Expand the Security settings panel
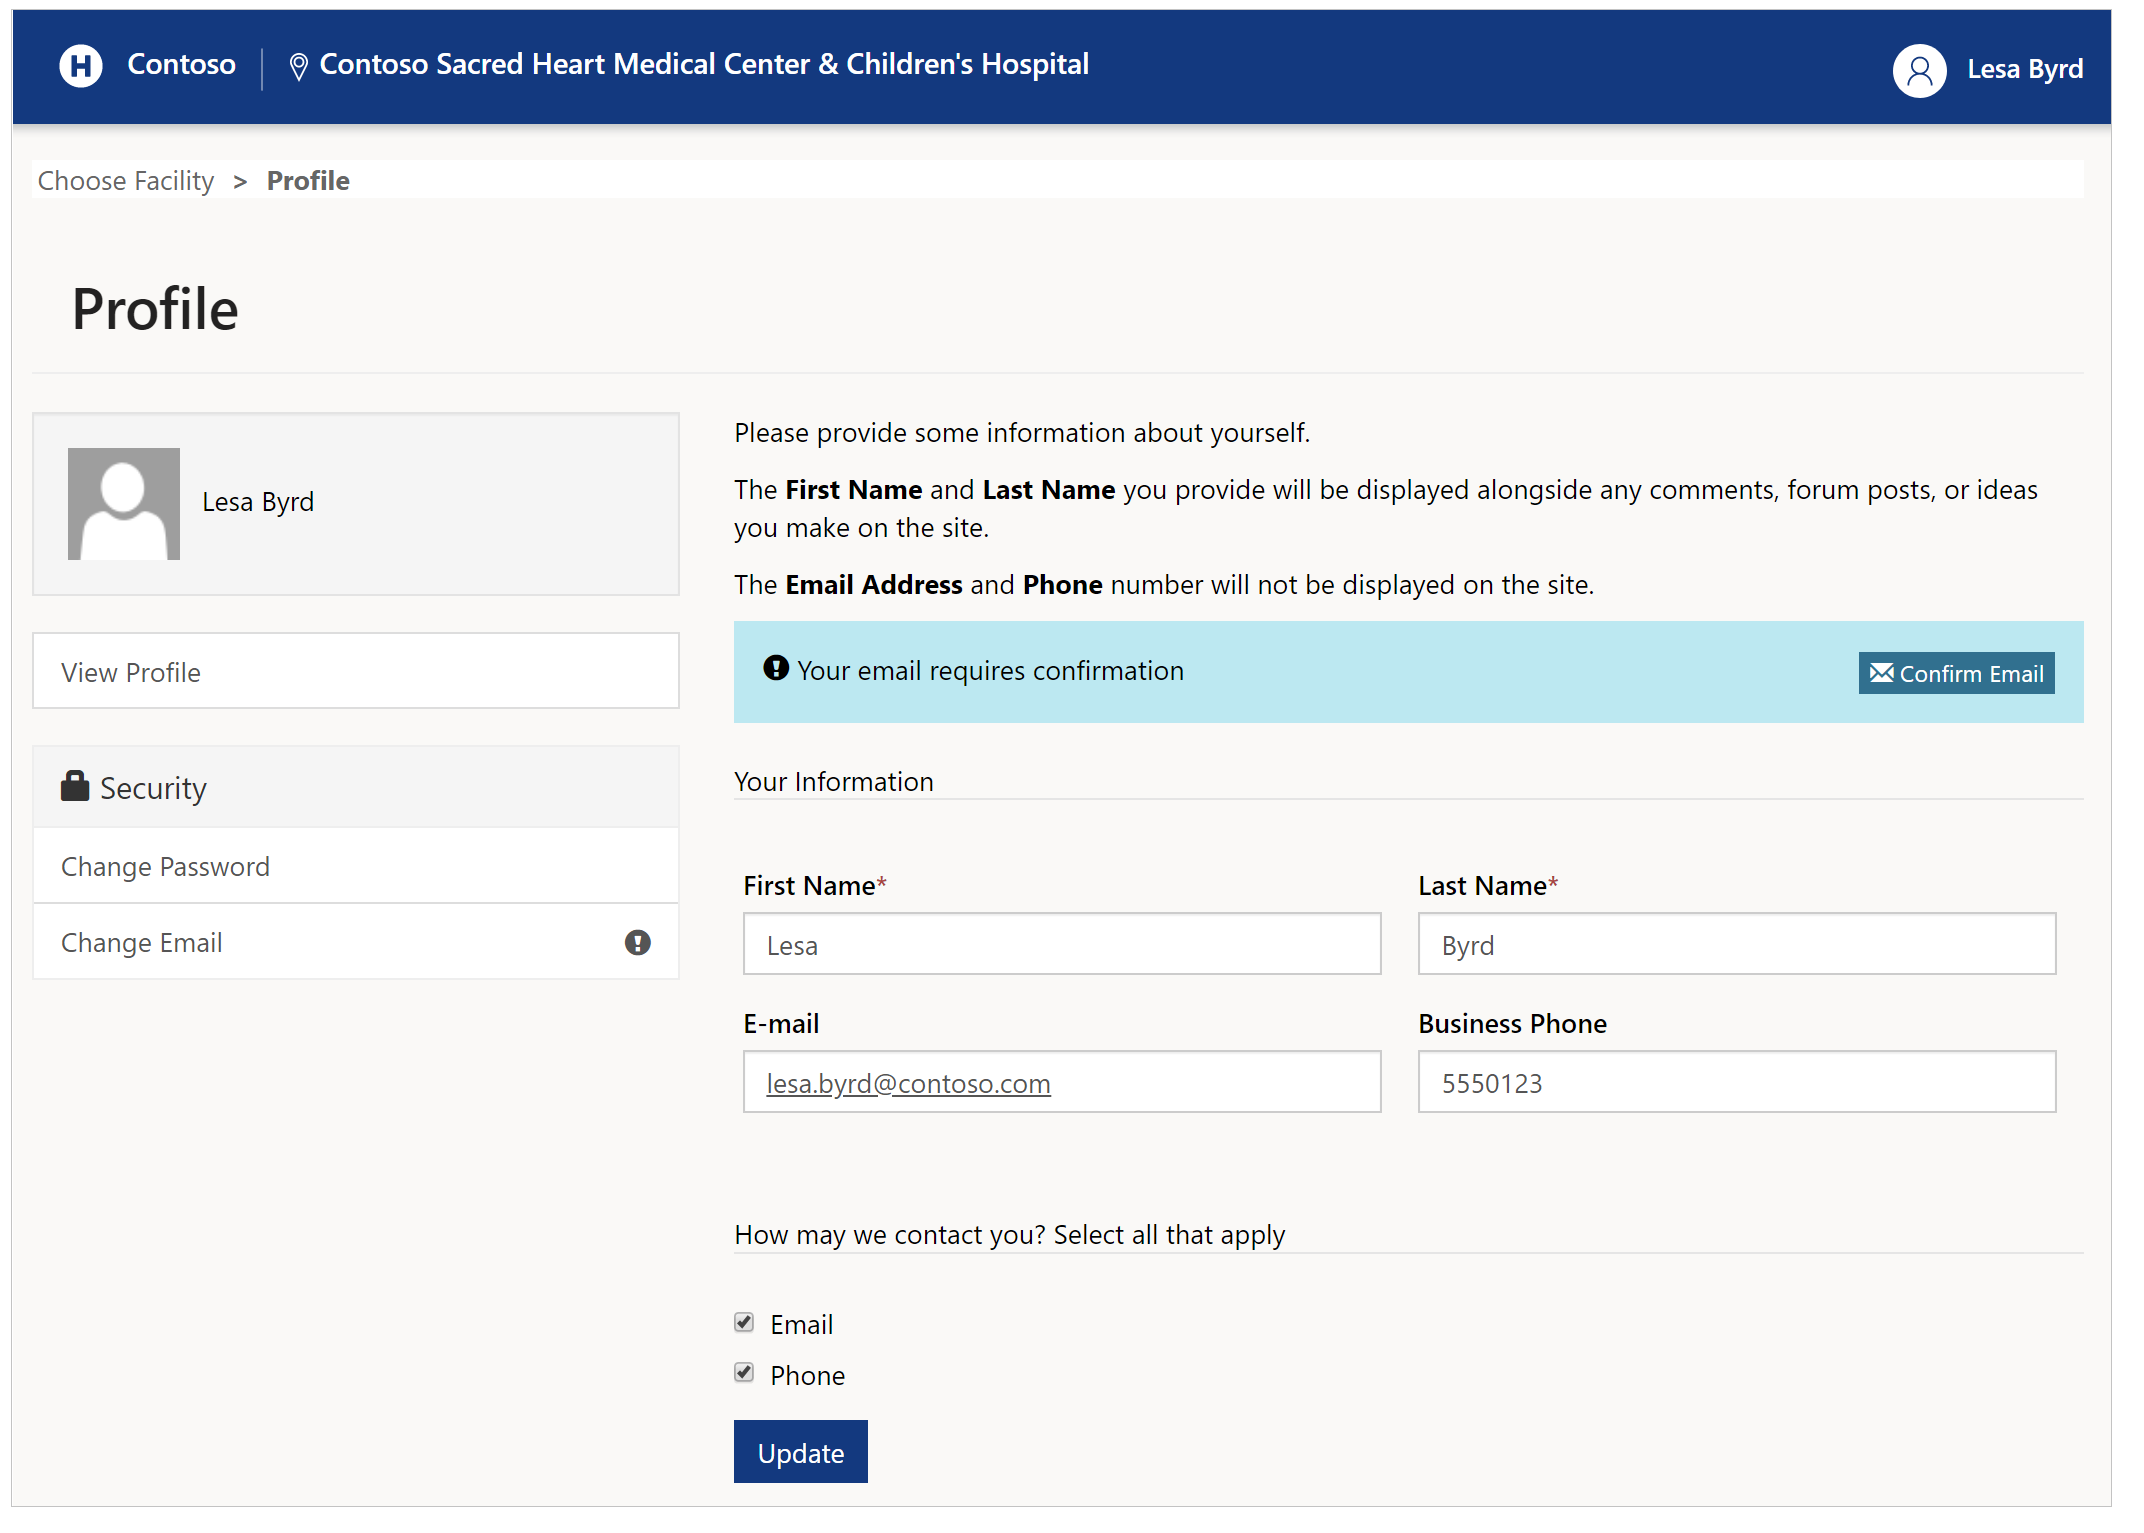The width and height of the screenshot is (2144, 1533). 353,786
